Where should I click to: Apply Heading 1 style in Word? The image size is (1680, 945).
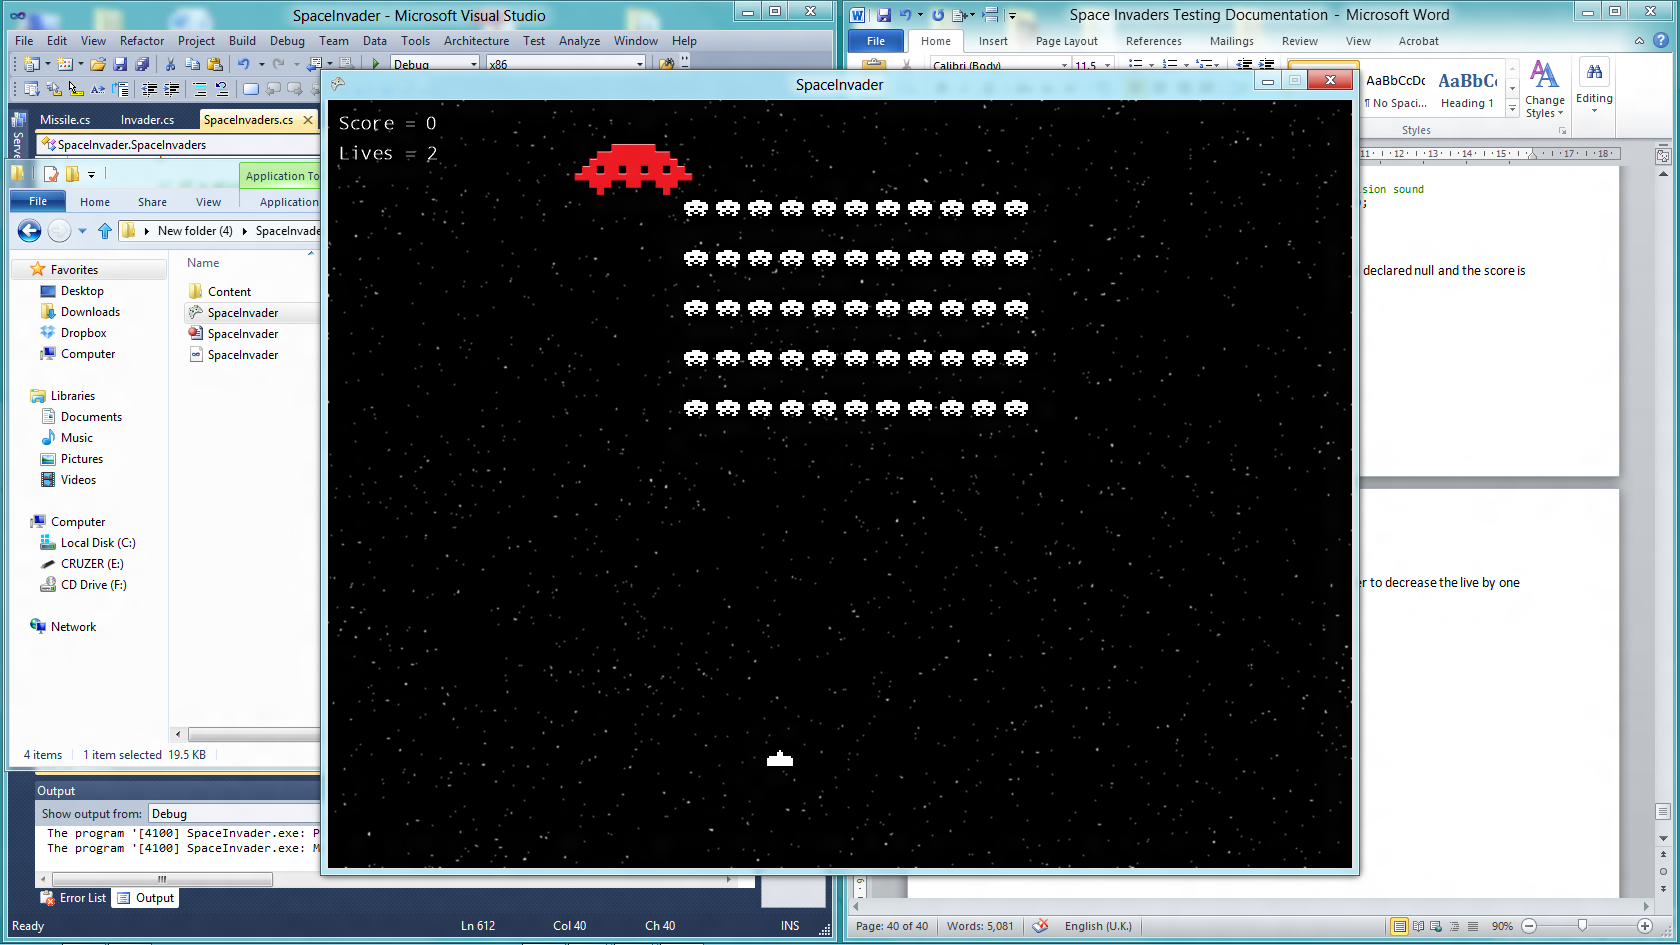pyautogui.click(x=1467, y=89)
